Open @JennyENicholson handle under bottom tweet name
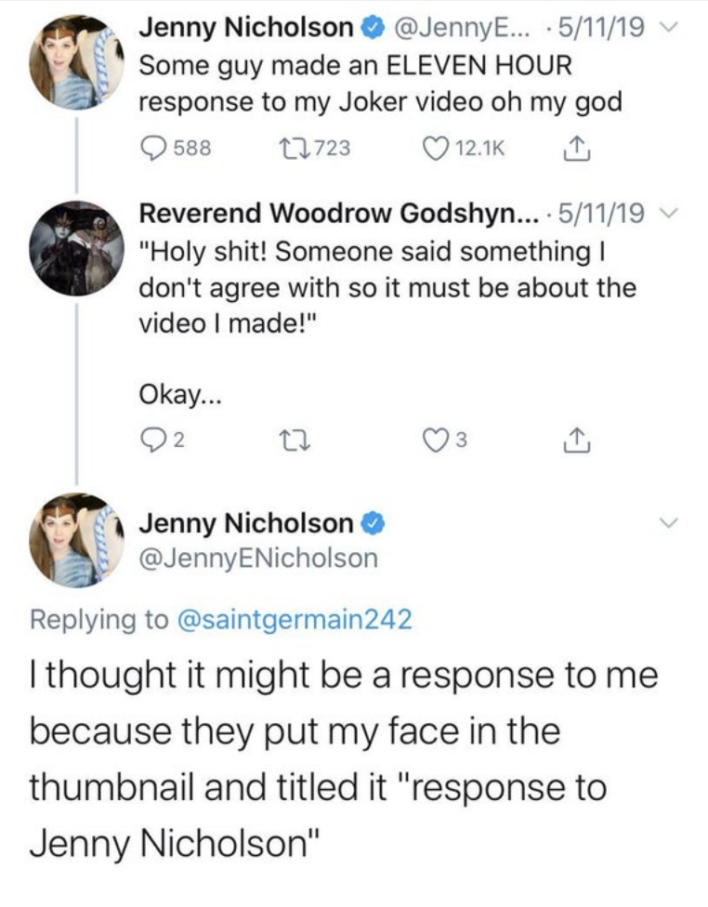Screen dimensions: 708x907 pyautogui.click(x=258, y=558)
